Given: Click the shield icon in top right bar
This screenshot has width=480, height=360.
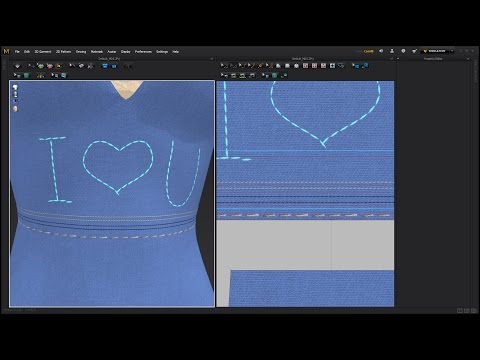Looking at the screenshot, I should [403, 51].
